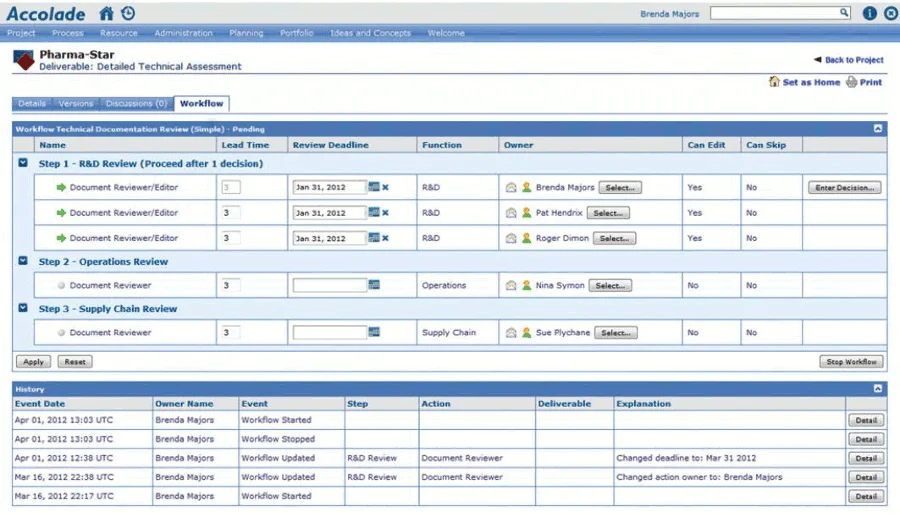Open calendar picker for Brenda Majors deadline
Image resolution: width=900 pixels, height=515 pixels.
[x=374, y=187]
